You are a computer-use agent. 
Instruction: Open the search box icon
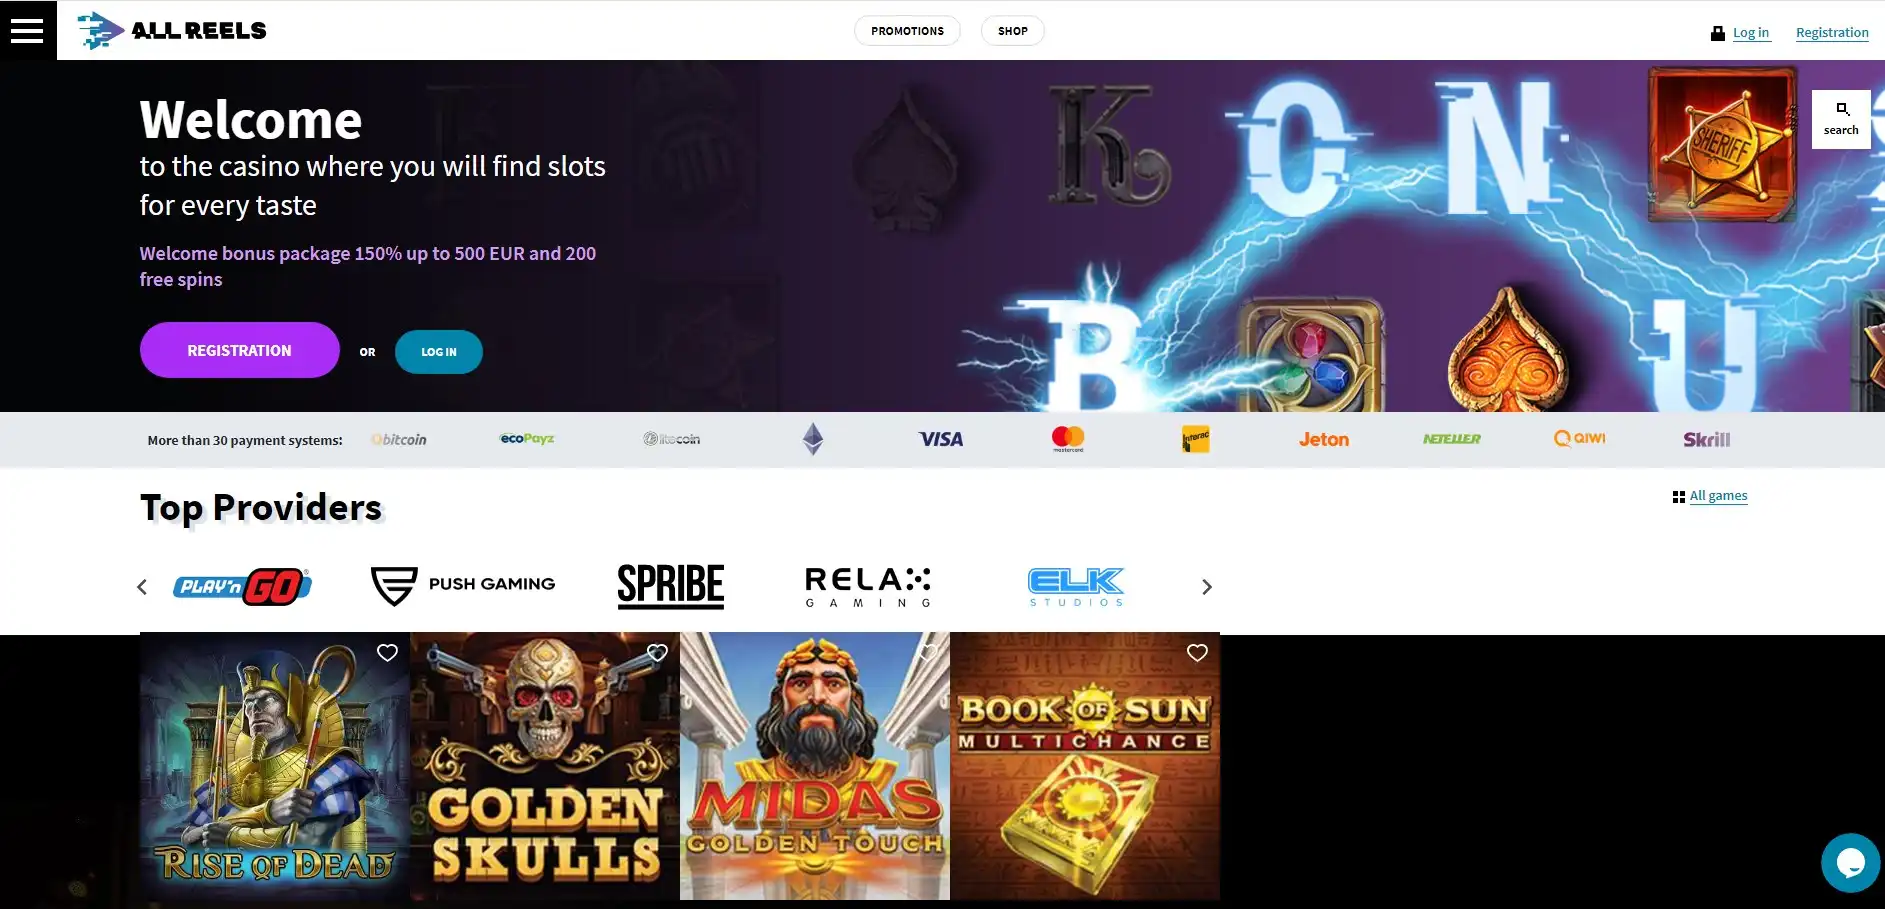point(1841,119)
